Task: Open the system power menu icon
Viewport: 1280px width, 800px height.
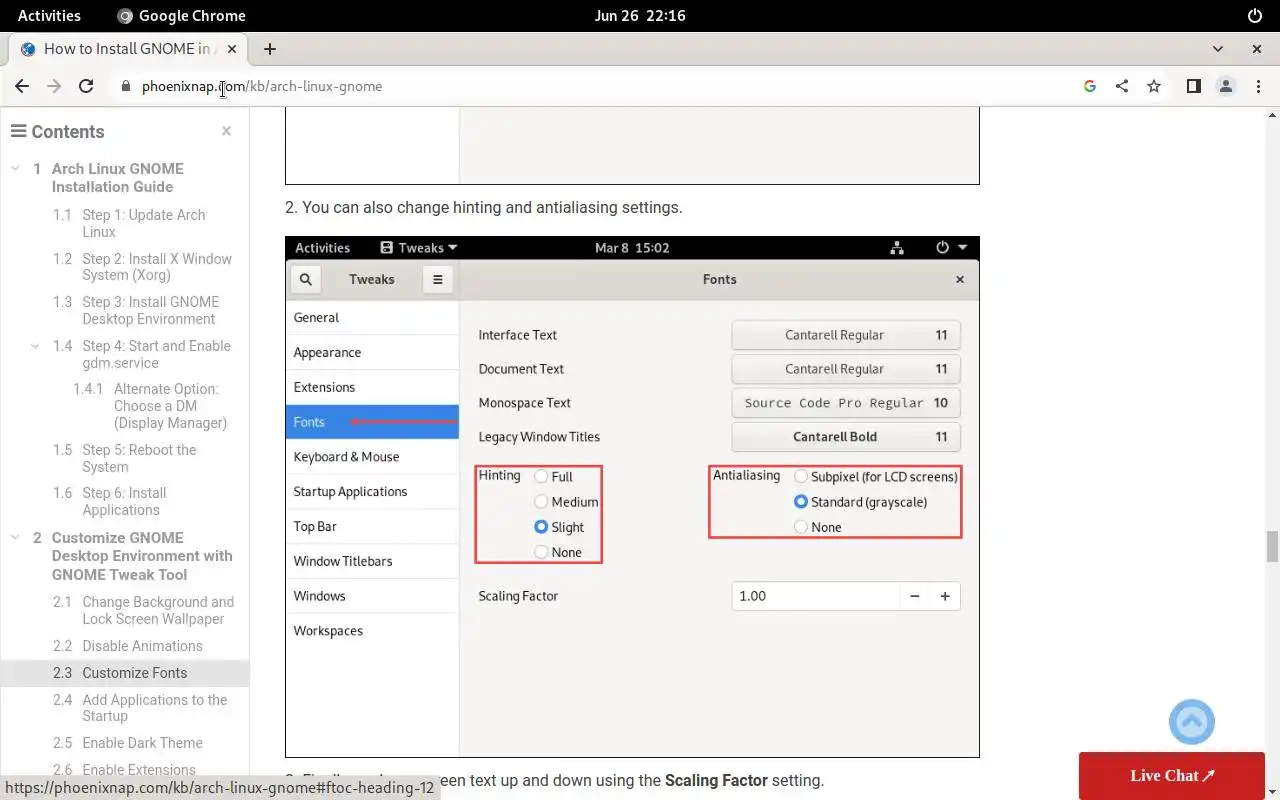Action: 1255,15
